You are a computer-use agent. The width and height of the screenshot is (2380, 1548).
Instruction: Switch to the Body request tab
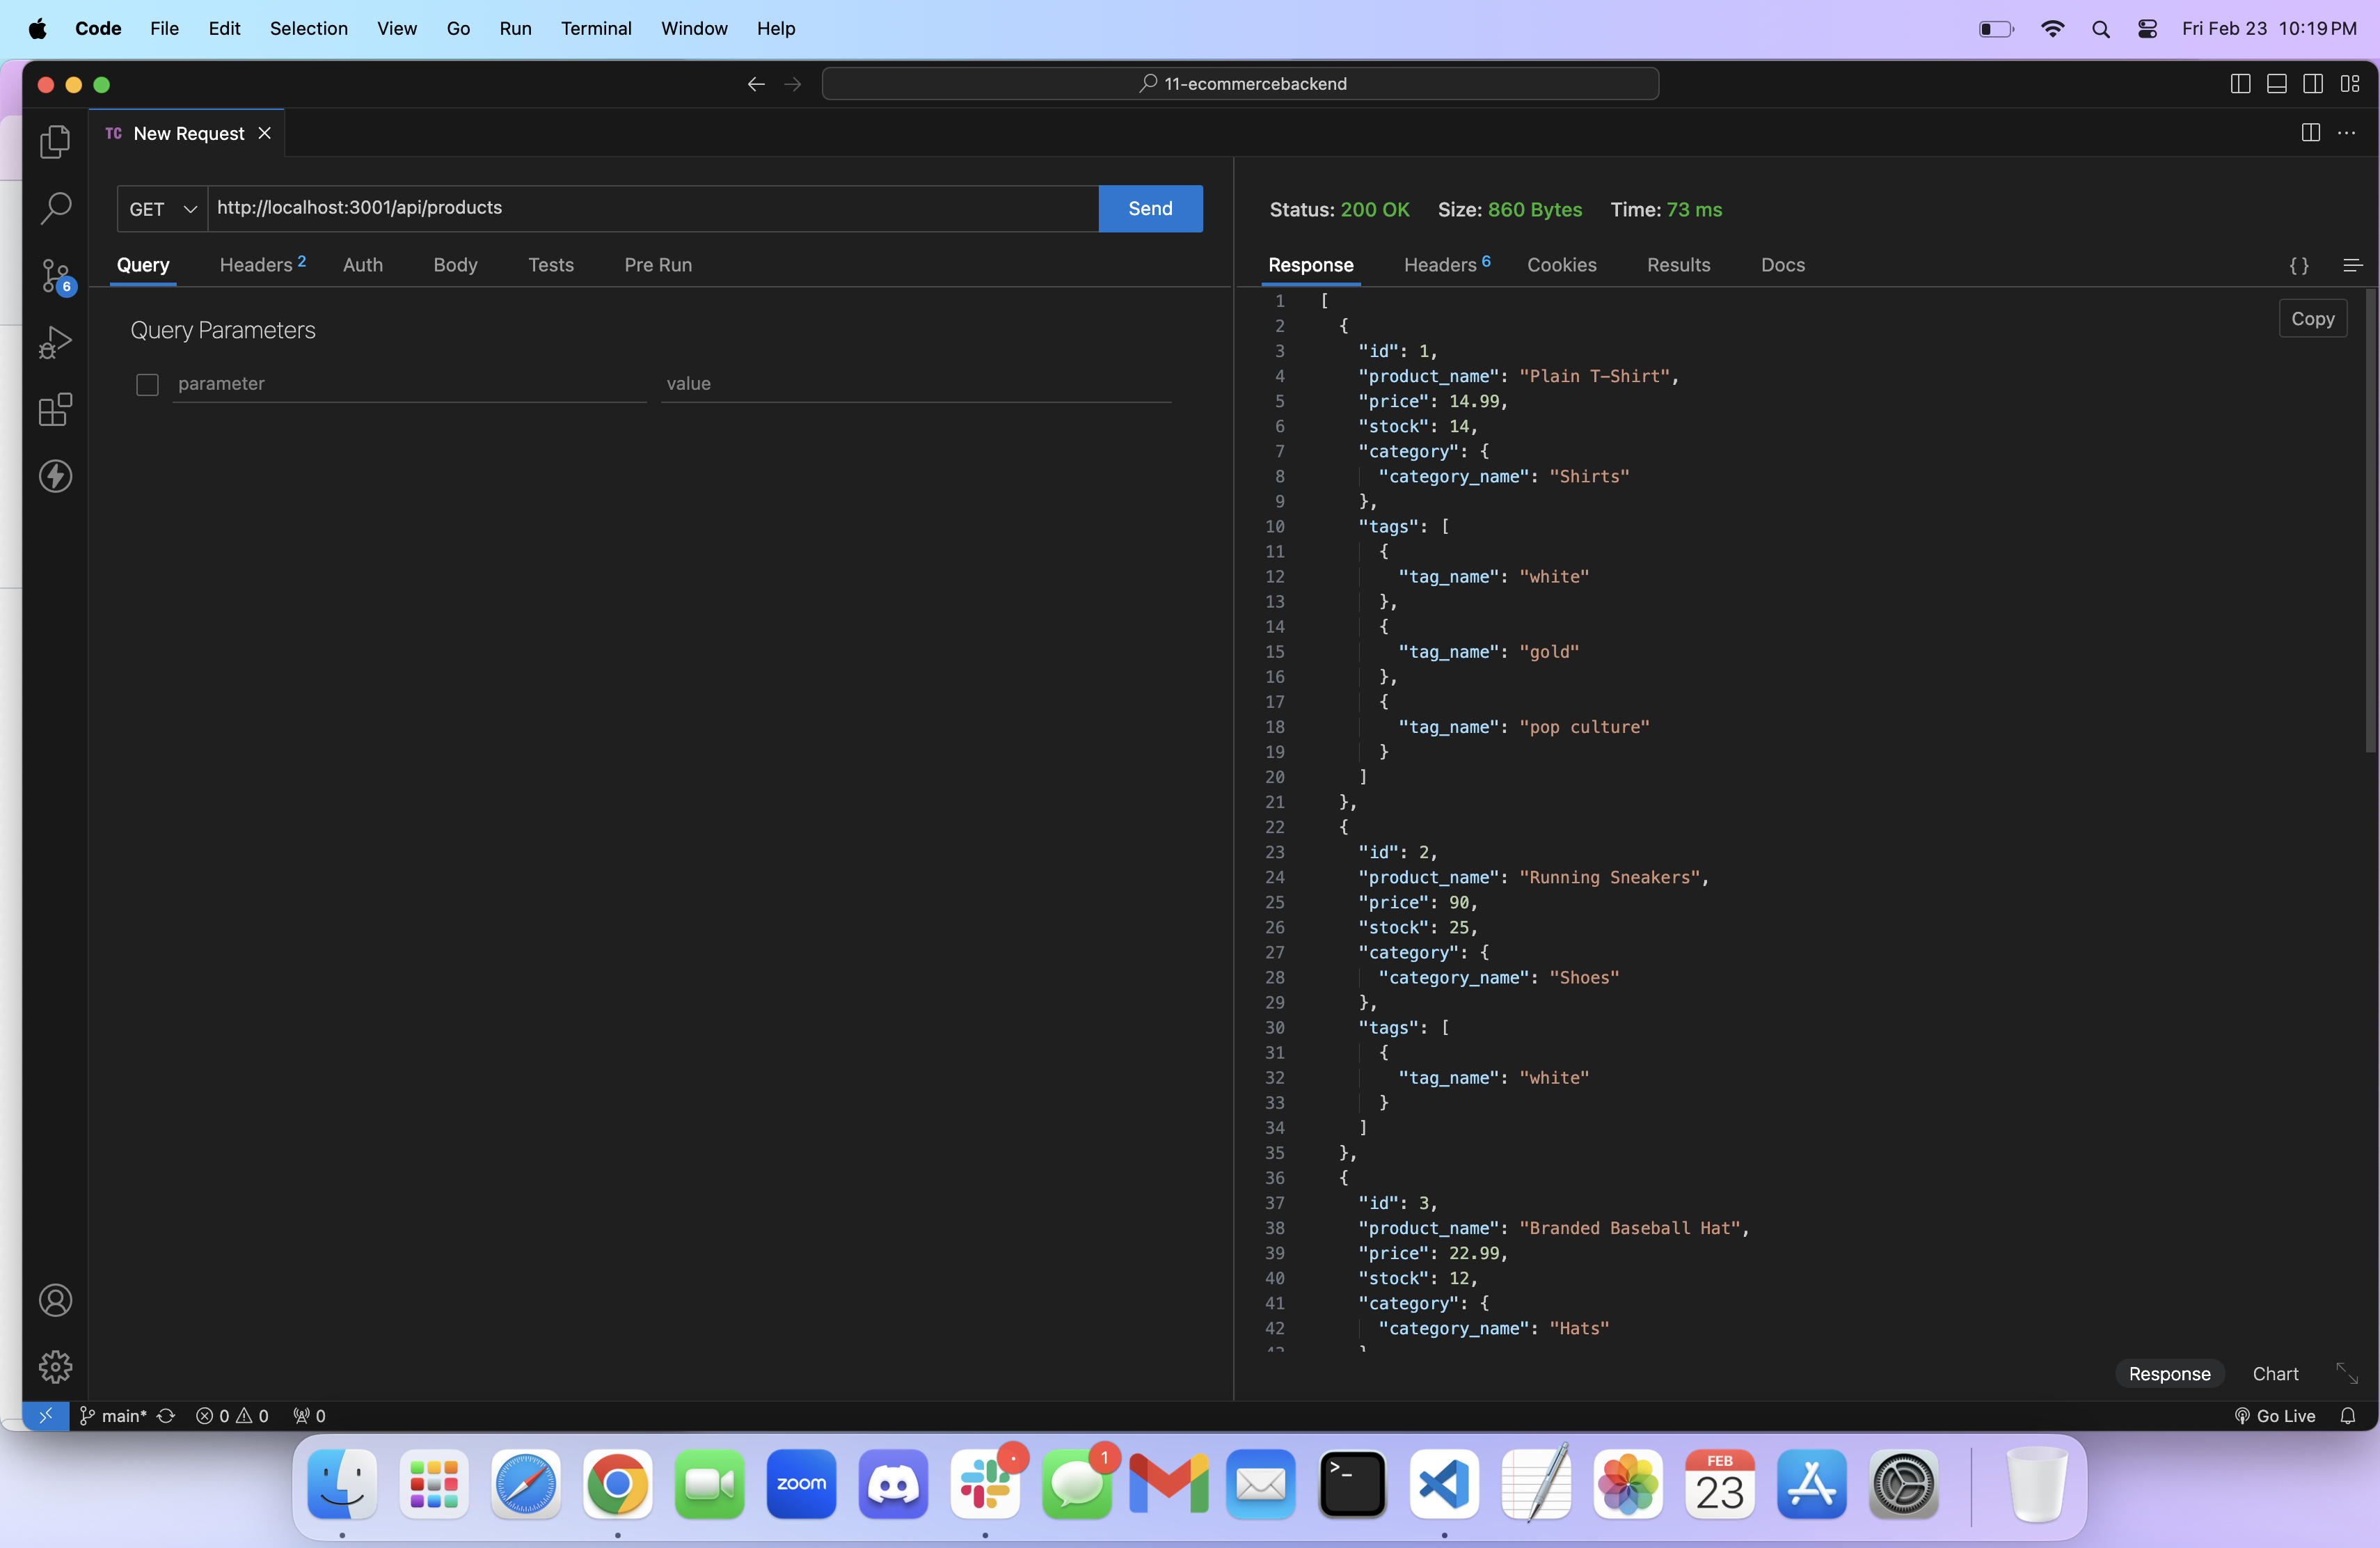(455, 265)
